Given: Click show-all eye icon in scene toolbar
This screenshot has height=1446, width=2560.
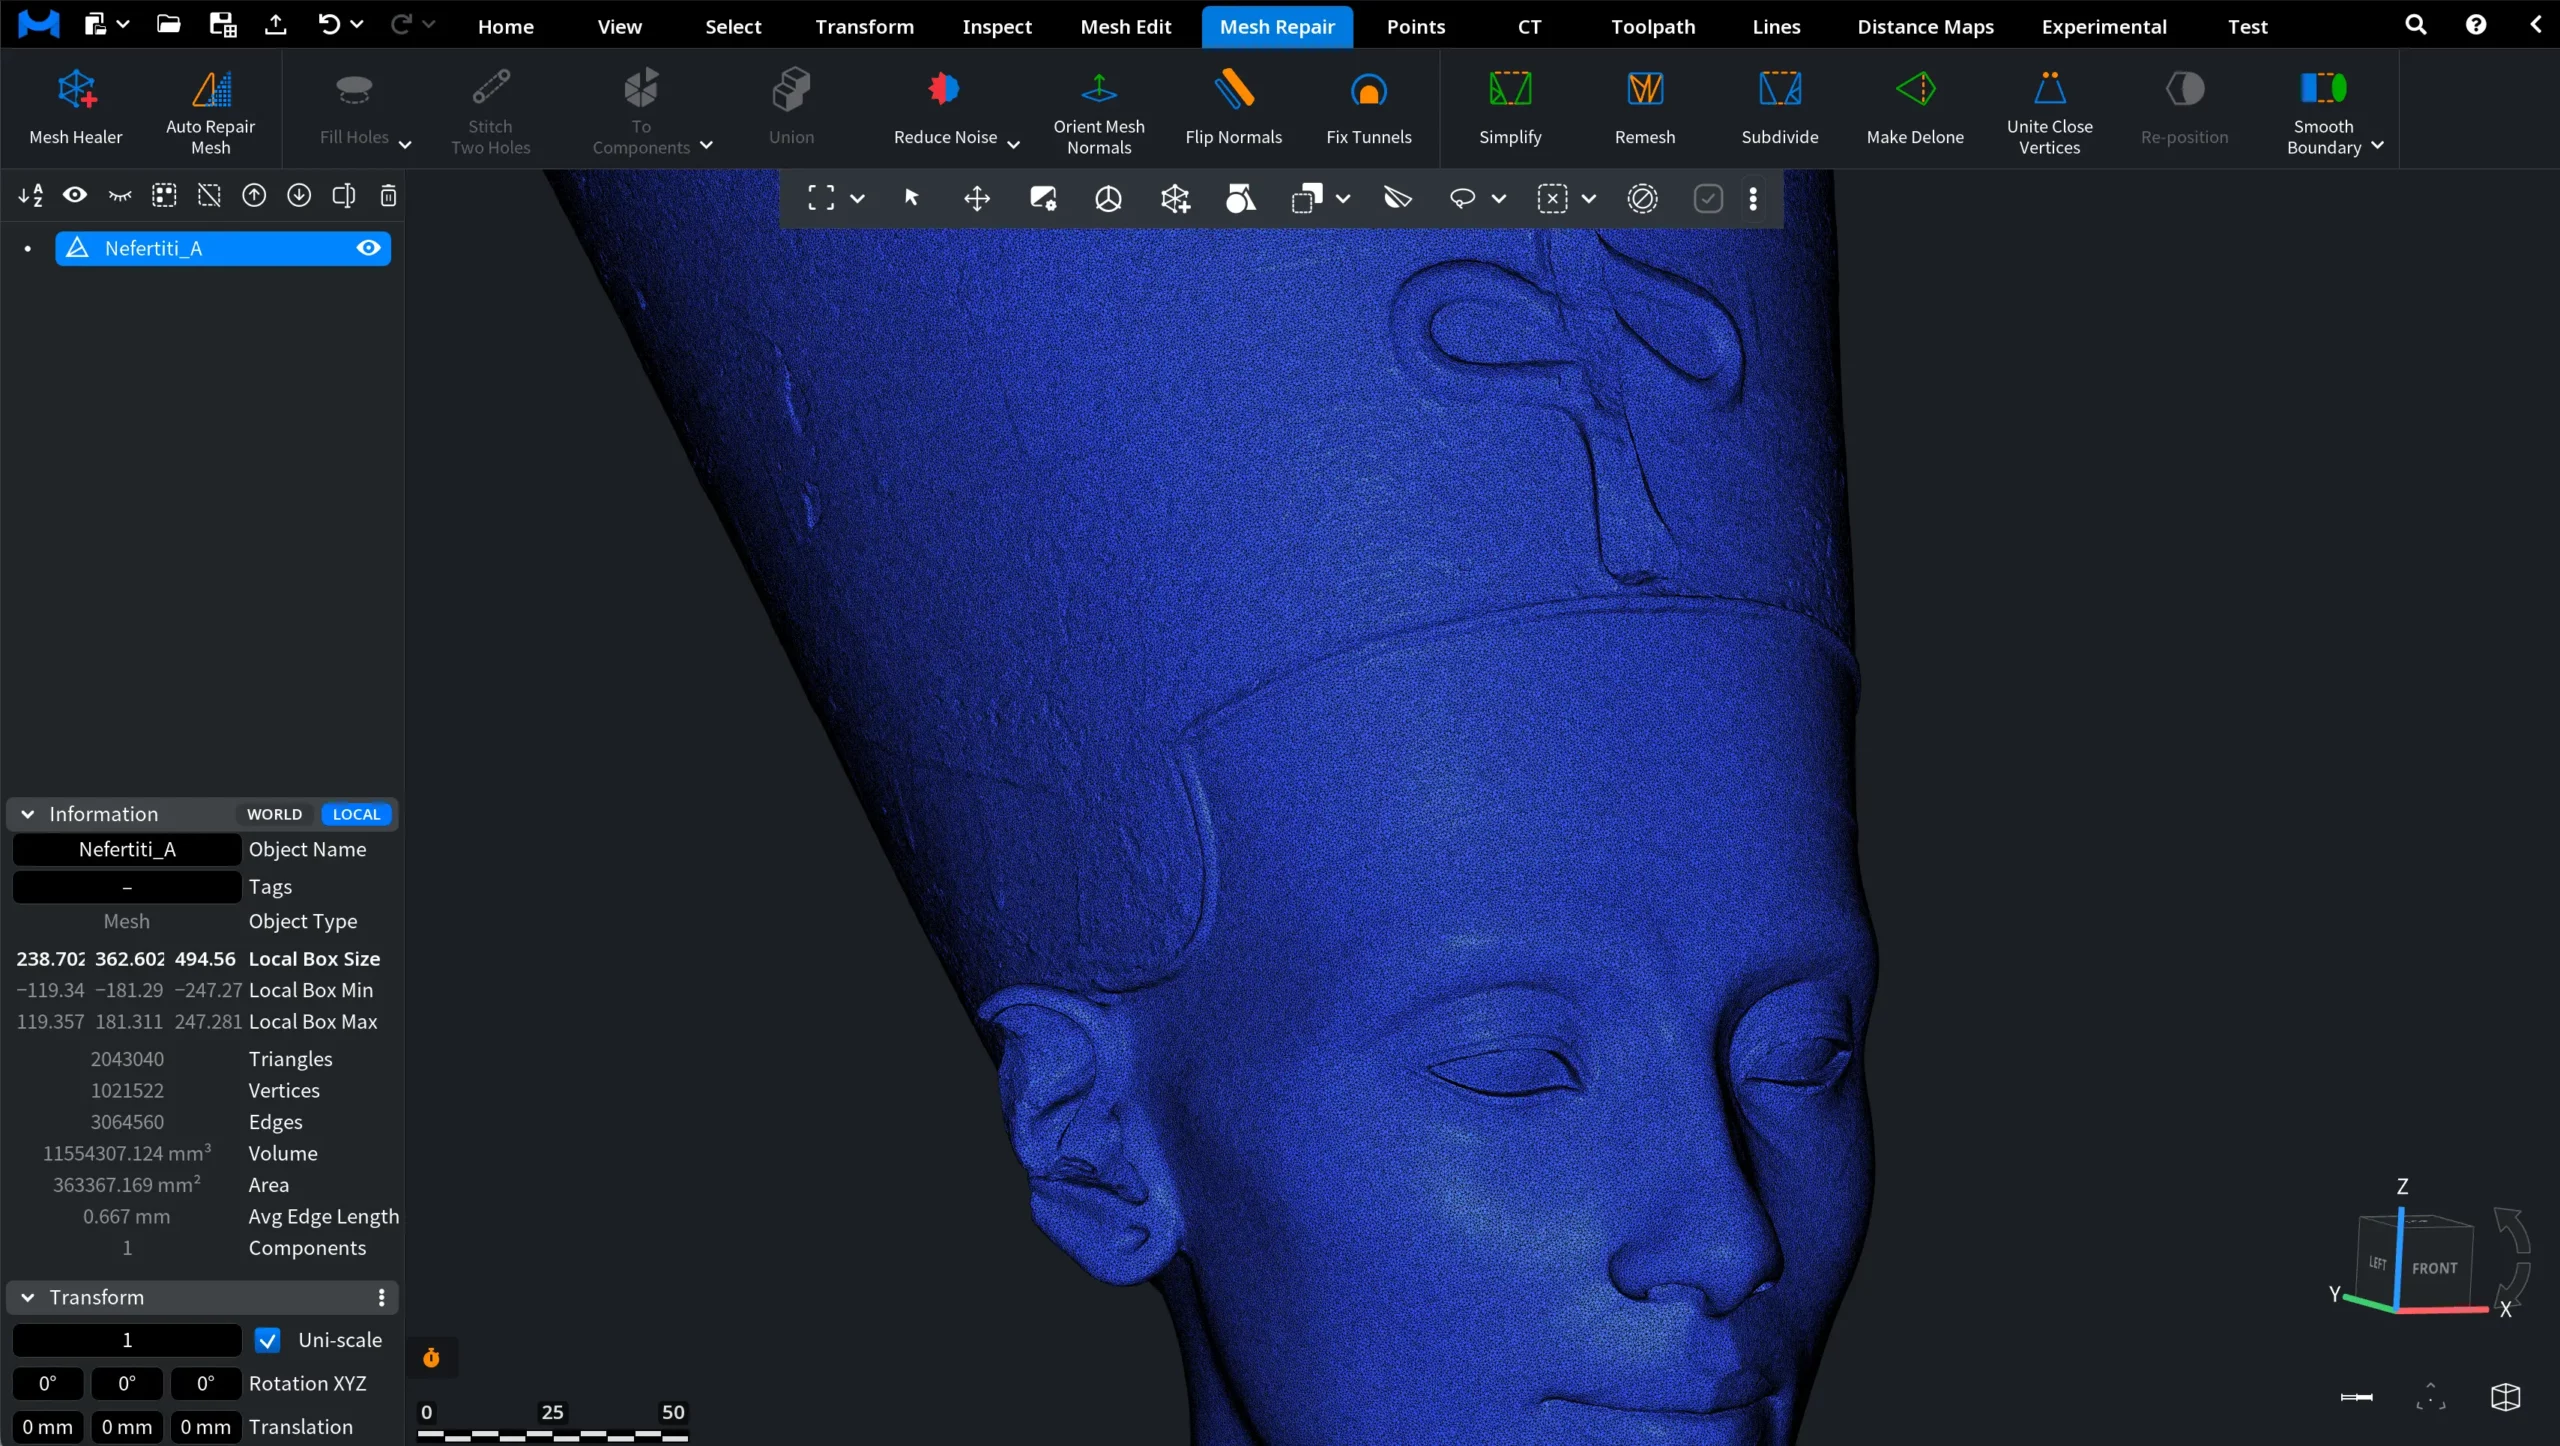Looking at the screenshot, I should coord(75,195).
